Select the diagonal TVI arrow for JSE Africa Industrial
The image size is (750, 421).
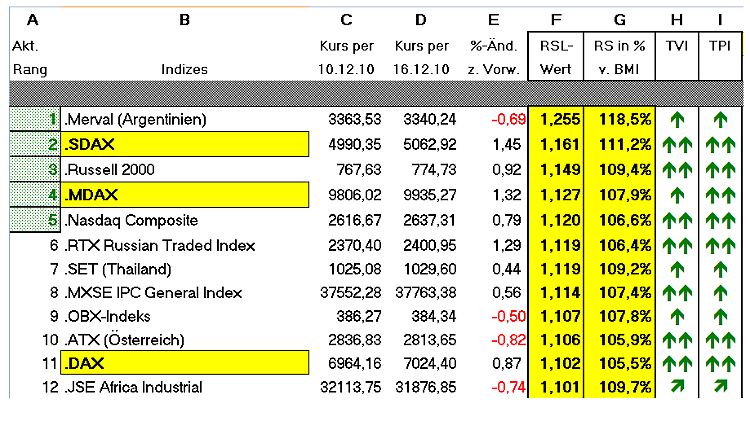676,388
